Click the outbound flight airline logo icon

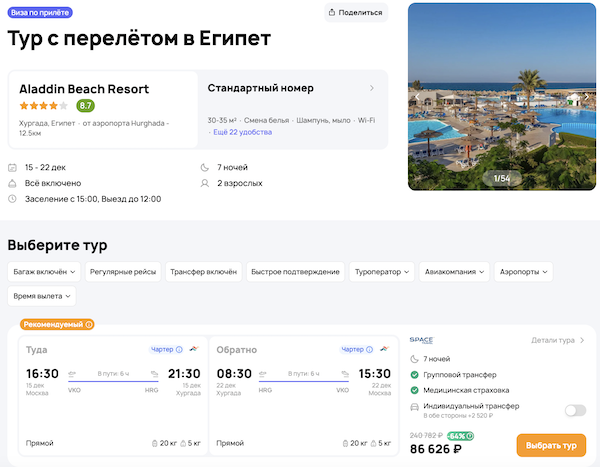tap(193, 350)
